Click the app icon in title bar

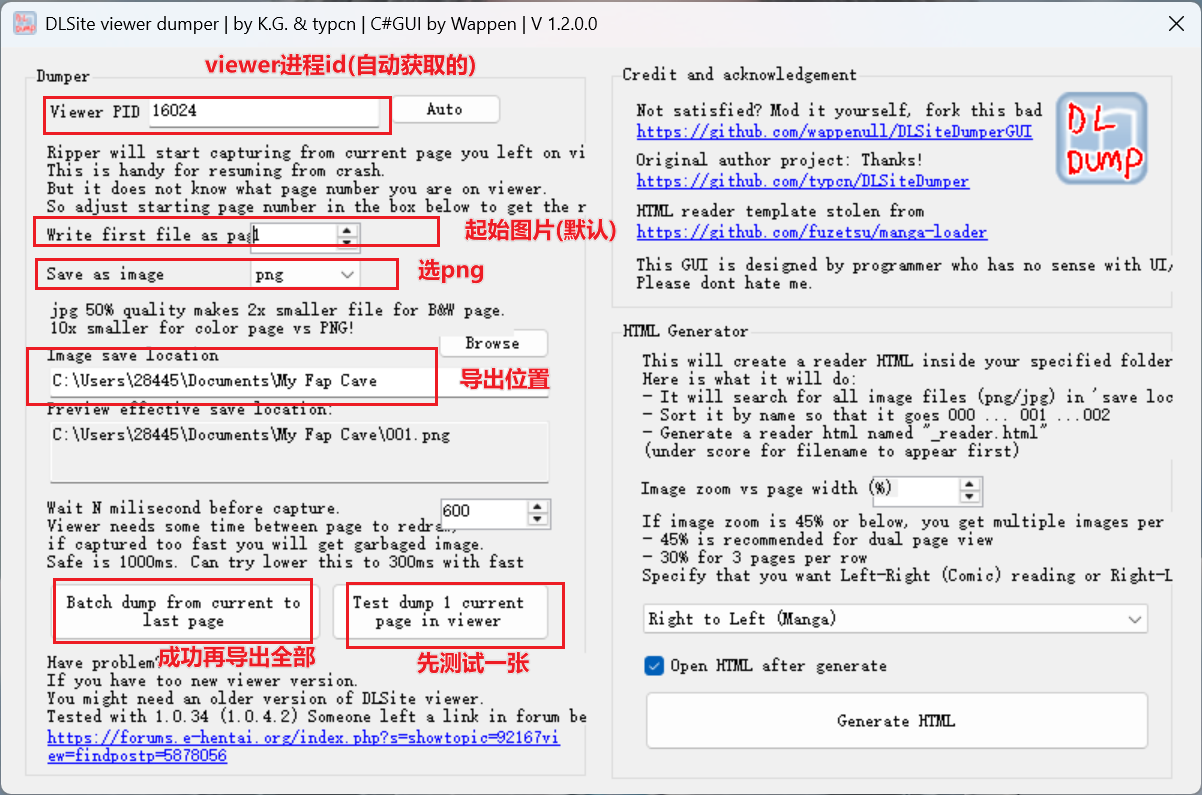click(x=24, y=24)
